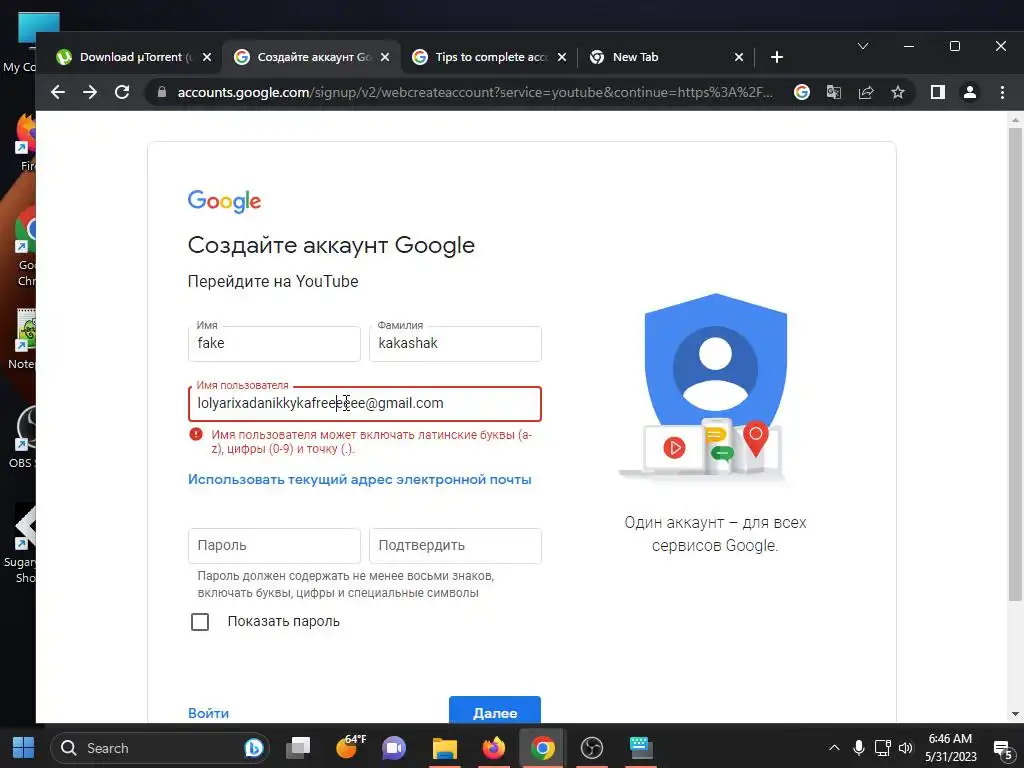Open the Chrome three-dot menu
1024x768 pixels.
(1002, 92)
